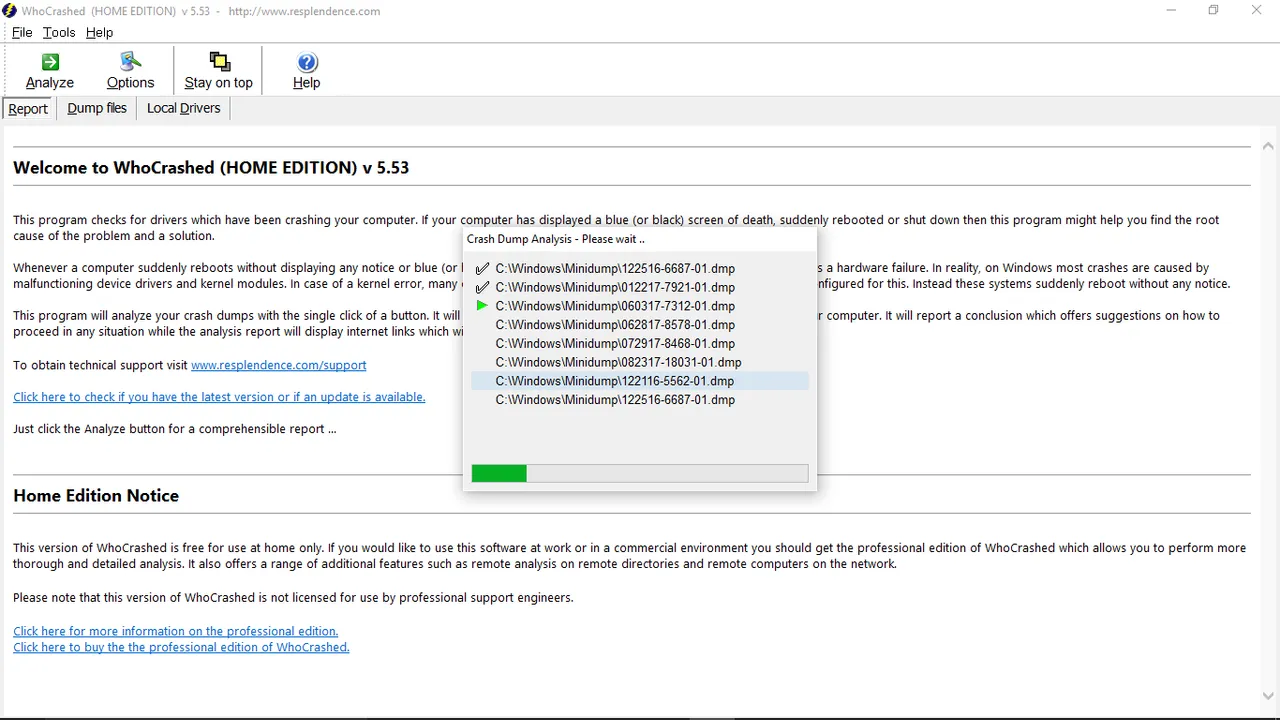This screenshot has width=1280, height=720.
Task: Restore down the WhoCrashed window
Action: click(x=1213, y=11)
